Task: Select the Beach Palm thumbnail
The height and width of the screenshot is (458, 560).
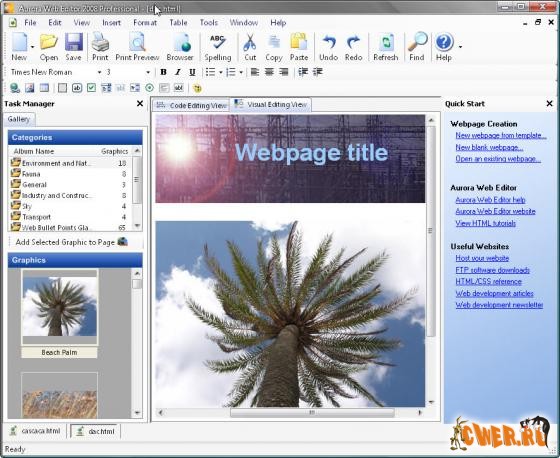Action: coord(59,307)
